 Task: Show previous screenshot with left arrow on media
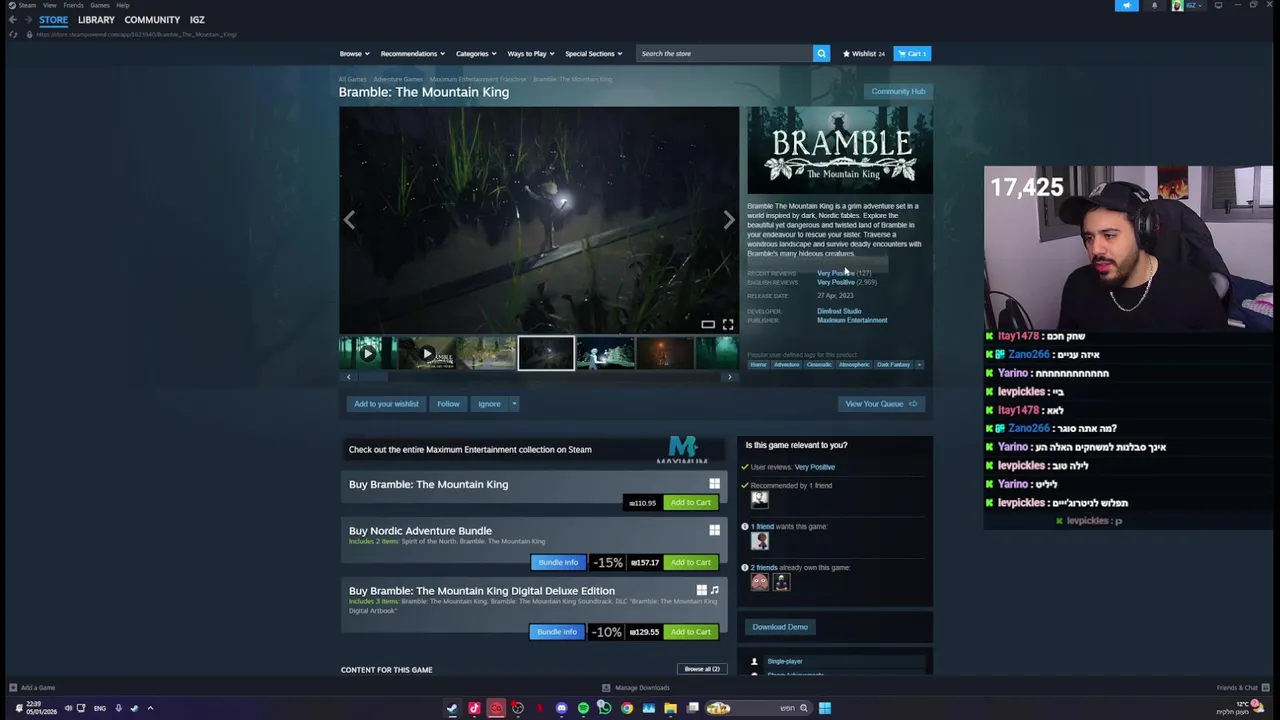[349, 220]
